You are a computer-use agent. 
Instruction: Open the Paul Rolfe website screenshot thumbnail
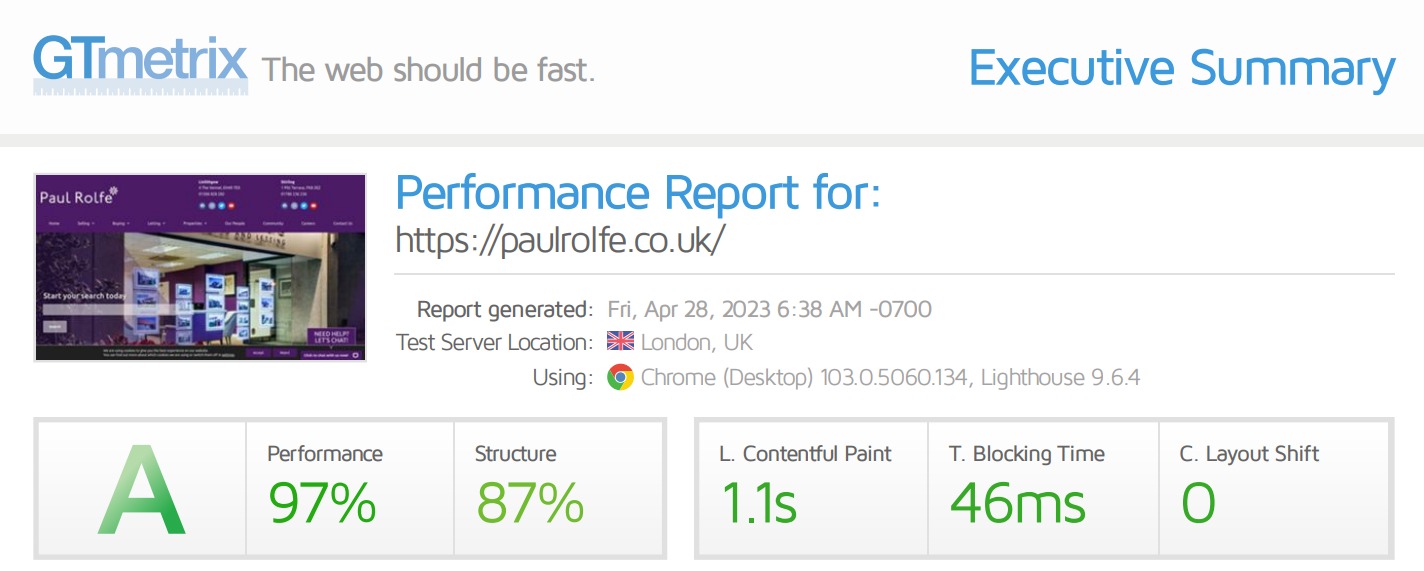tap(200, 267)
